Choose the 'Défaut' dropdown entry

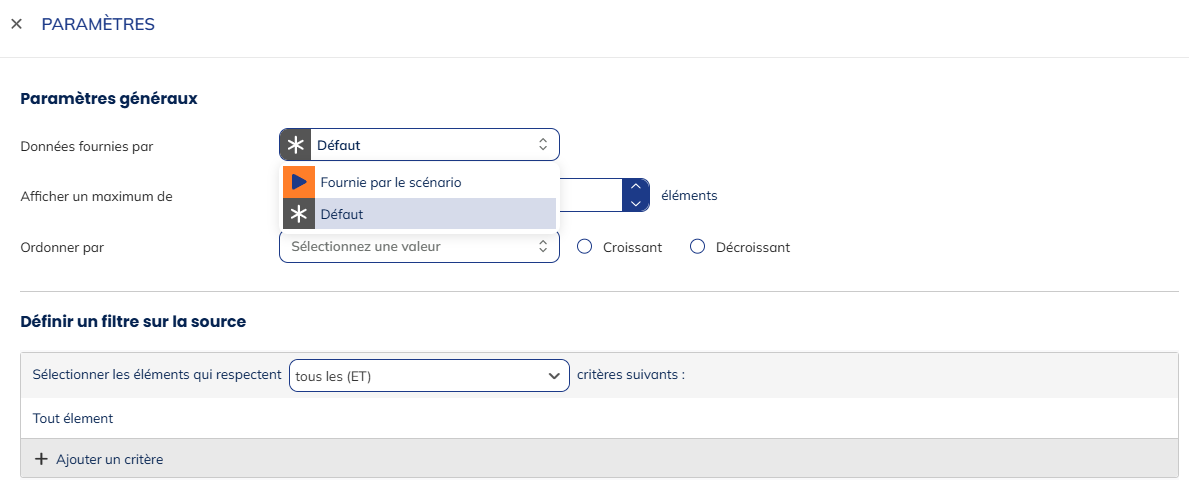pos(342,214)
